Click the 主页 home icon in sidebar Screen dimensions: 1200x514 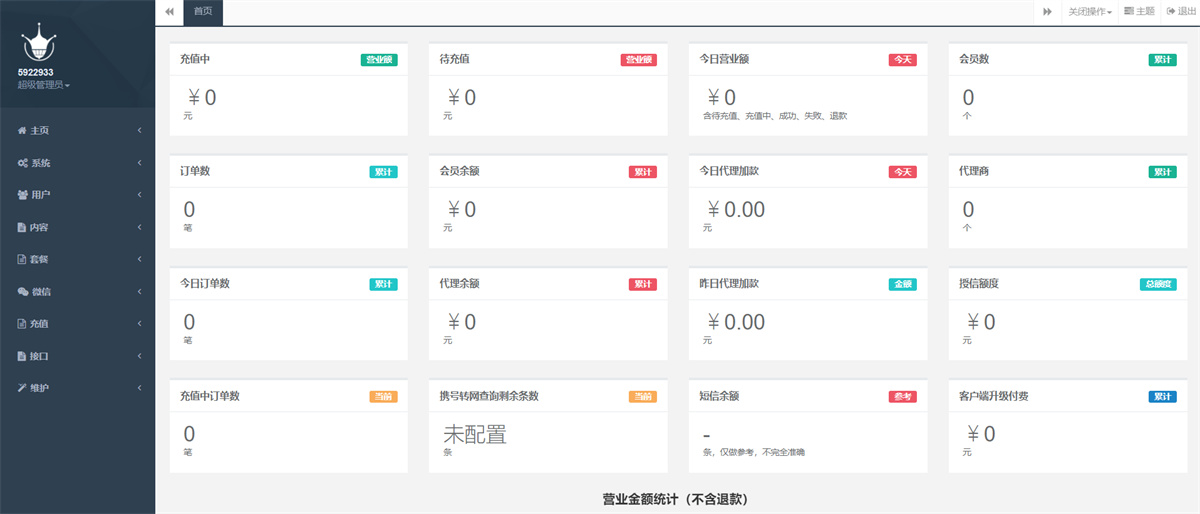[x=22, y=131]
